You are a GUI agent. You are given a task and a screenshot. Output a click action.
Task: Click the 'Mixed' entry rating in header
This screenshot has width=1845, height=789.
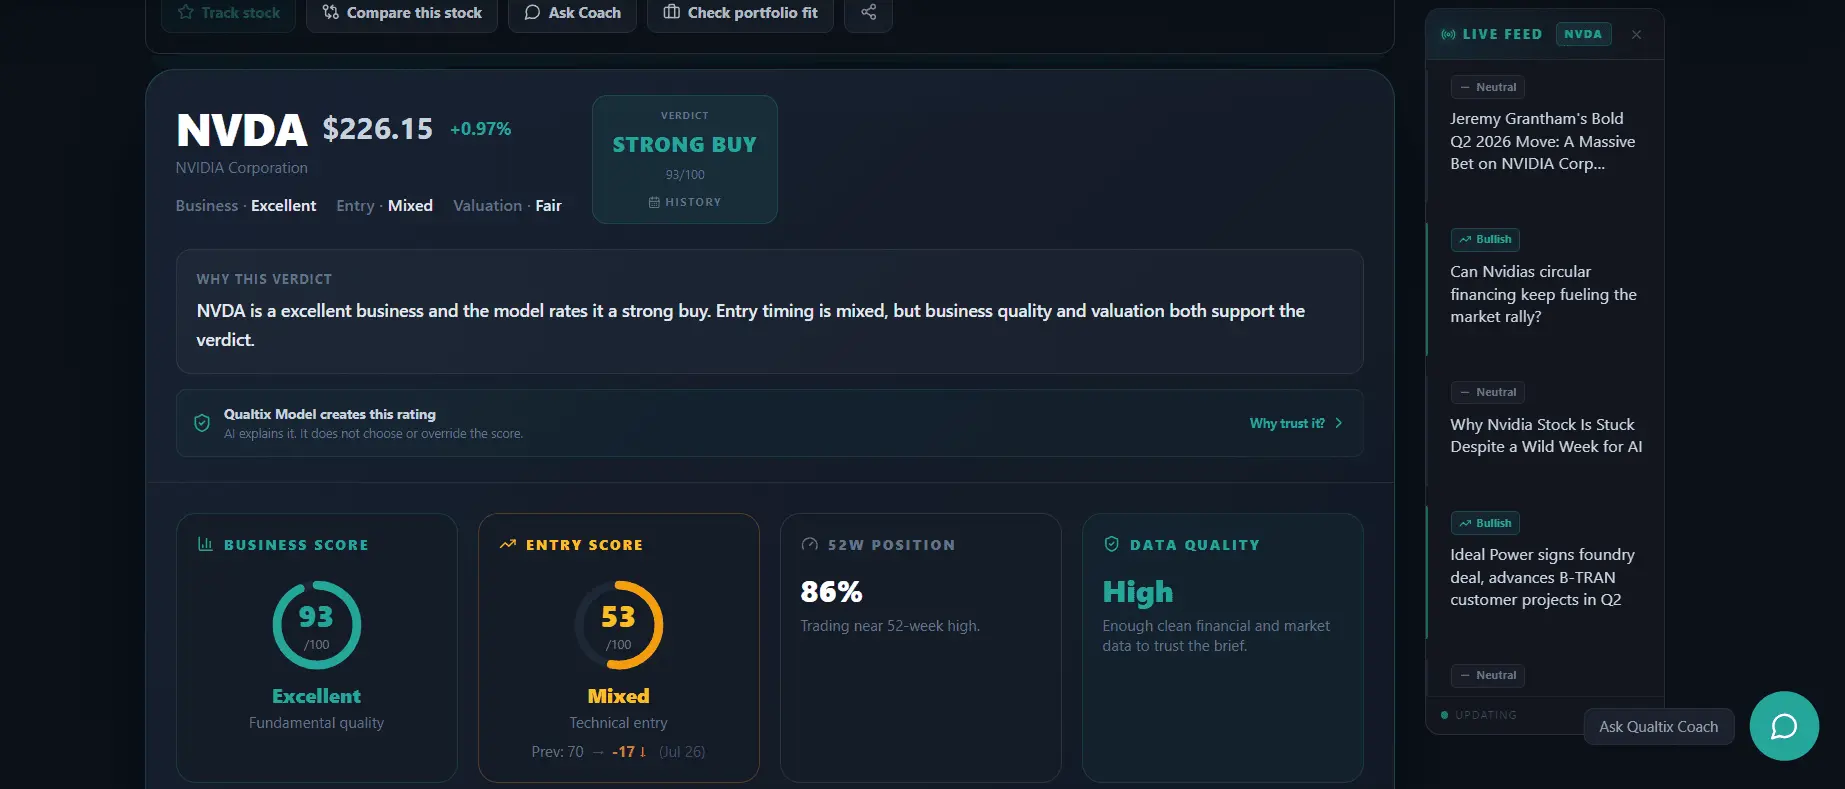coord(410,205)
